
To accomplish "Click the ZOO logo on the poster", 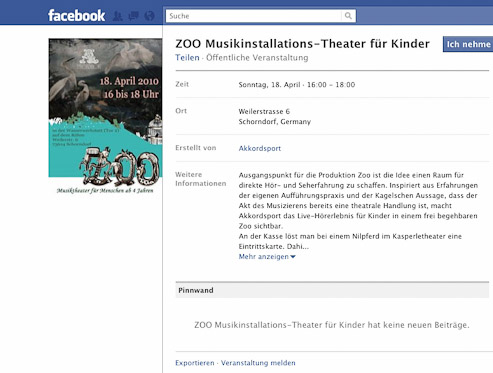I will coord(119,167).
